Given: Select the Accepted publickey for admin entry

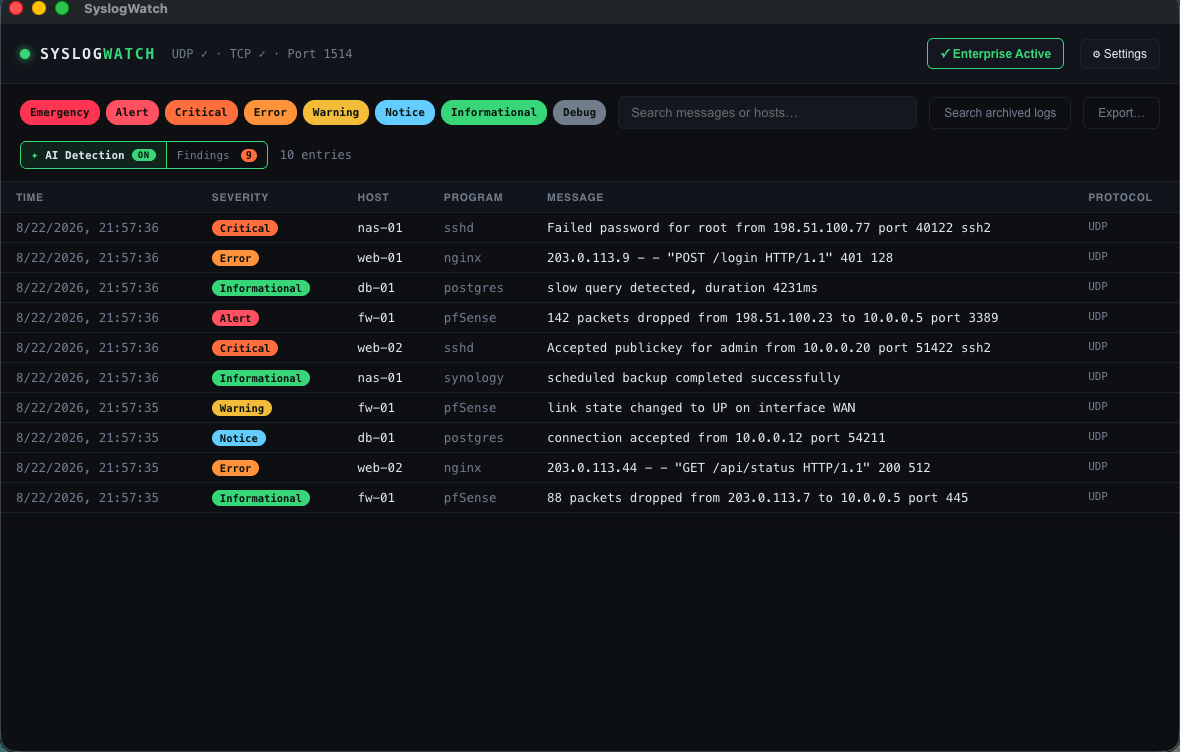Looking at the screenshot, I should tap(590, 348).
